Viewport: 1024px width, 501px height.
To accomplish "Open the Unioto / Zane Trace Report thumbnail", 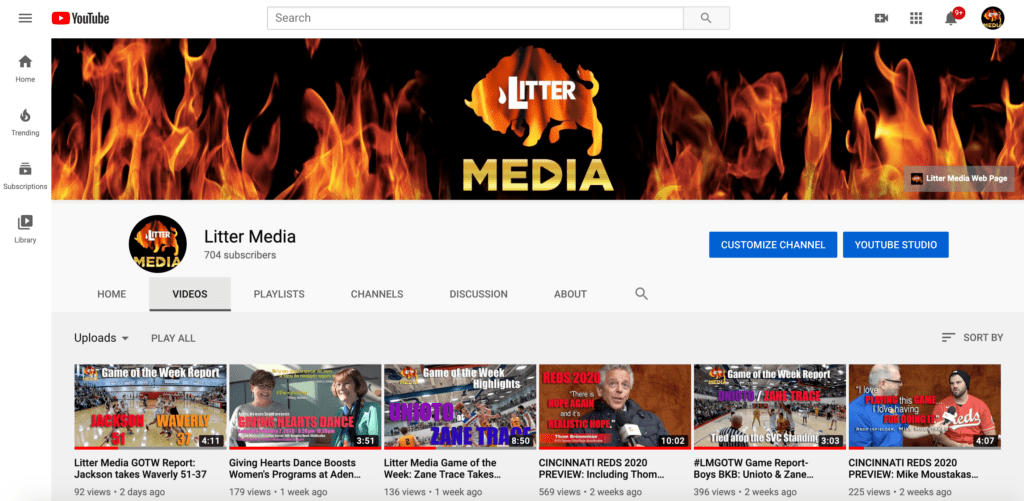I will pos(769,406).
